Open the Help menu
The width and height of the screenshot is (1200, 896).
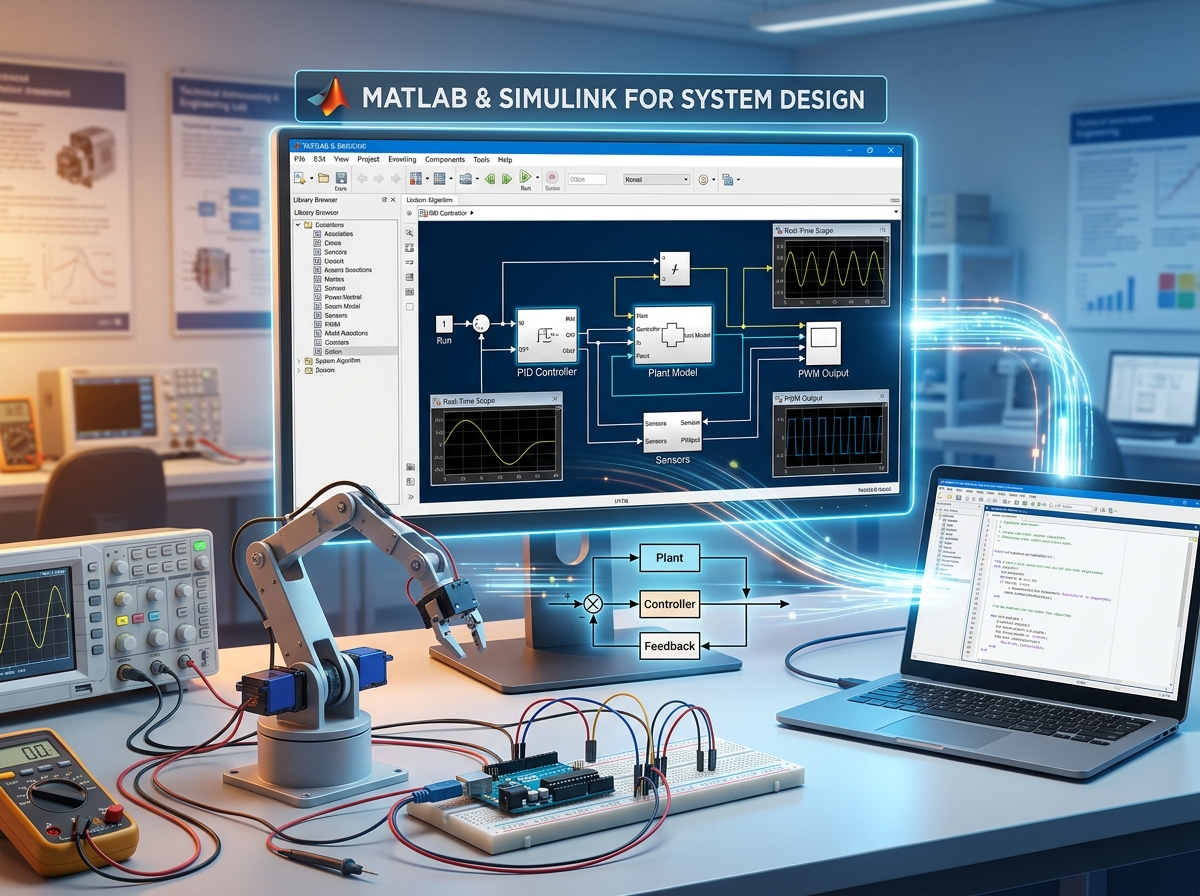505,159
